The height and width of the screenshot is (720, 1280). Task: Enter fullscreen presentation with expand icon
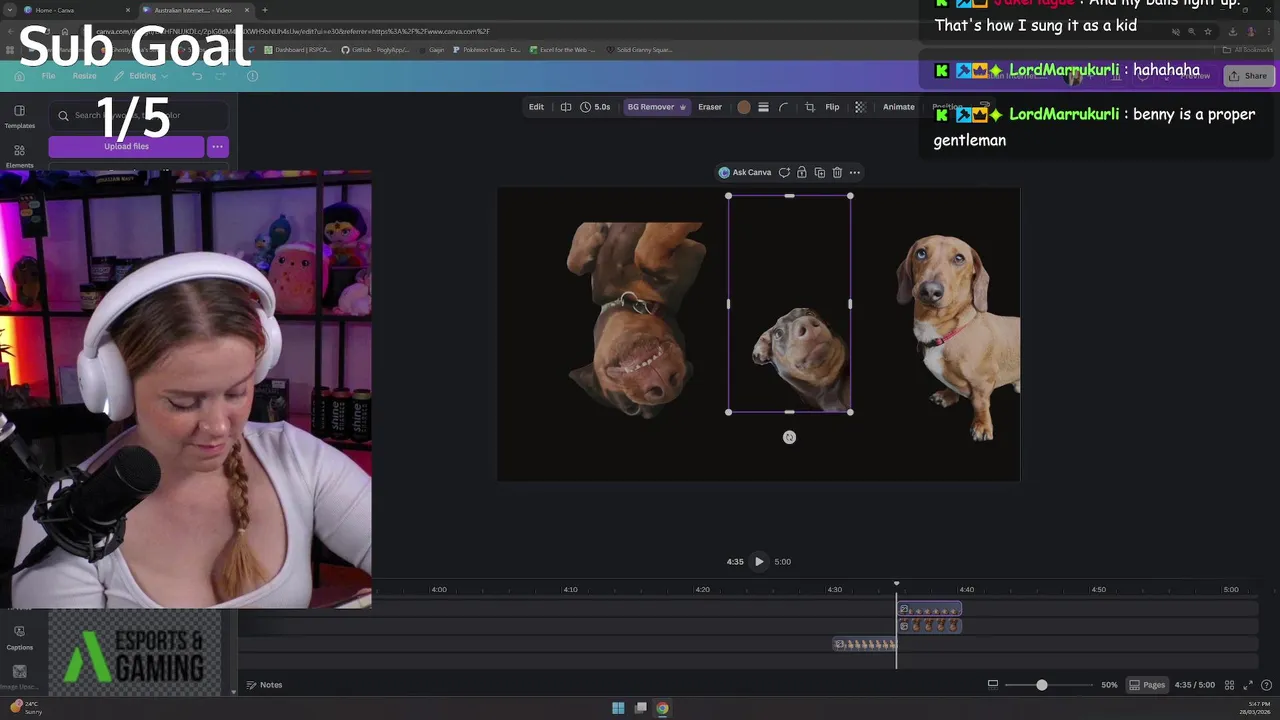pos(1247,685)
